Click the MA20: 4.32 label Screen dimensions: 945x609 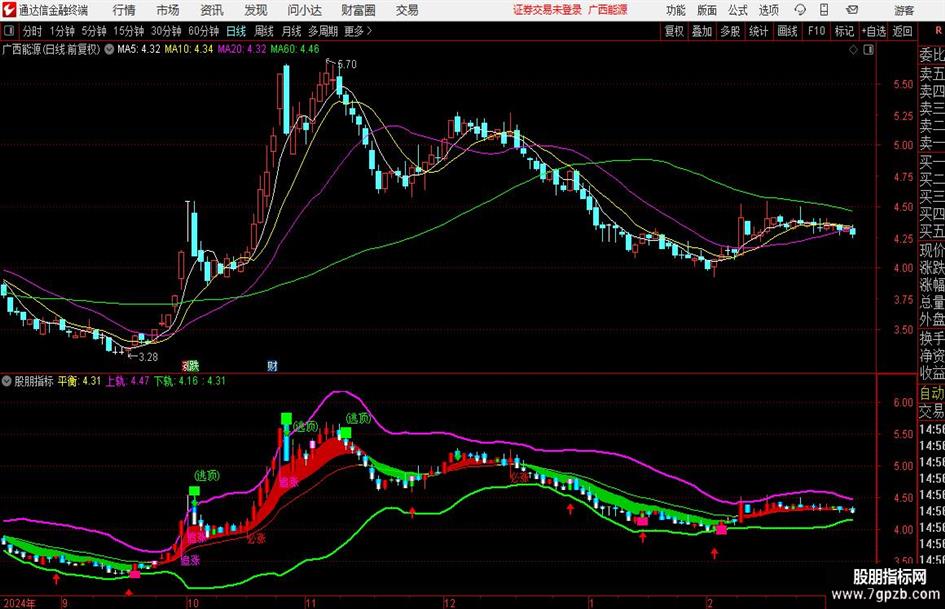tap(242, 49)
